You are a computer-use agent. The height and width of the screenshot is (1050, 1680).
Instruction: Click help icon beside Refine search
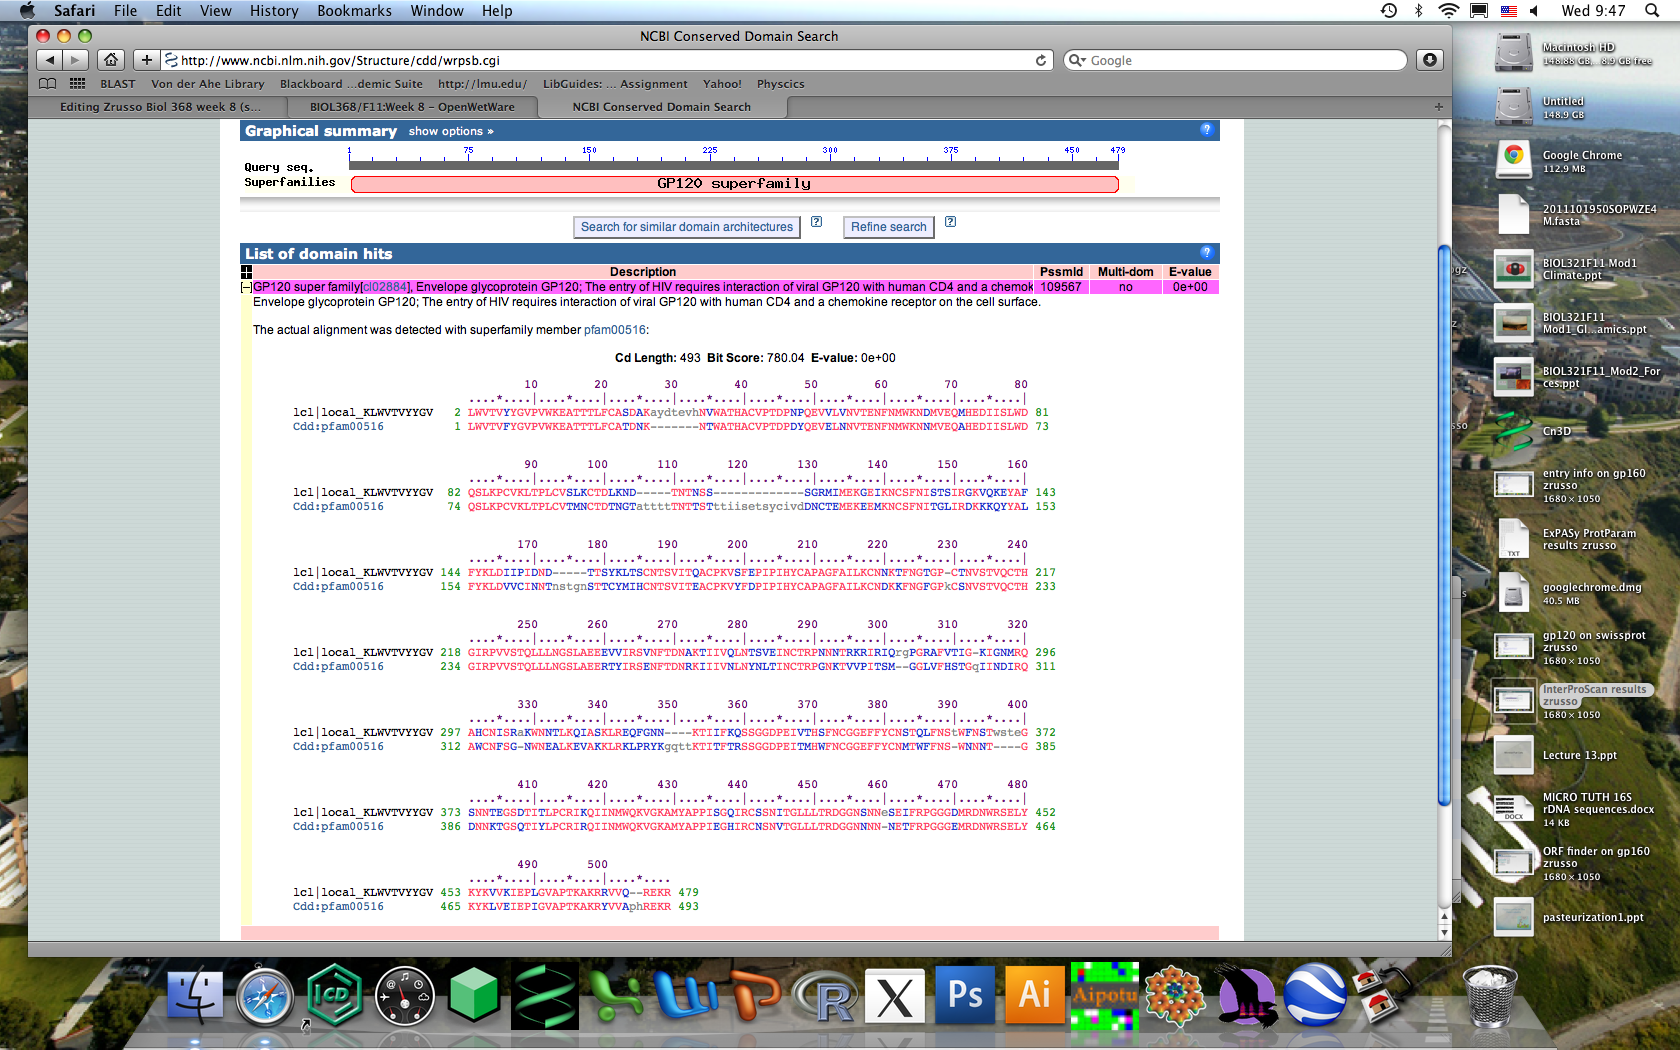pos(950,222)
